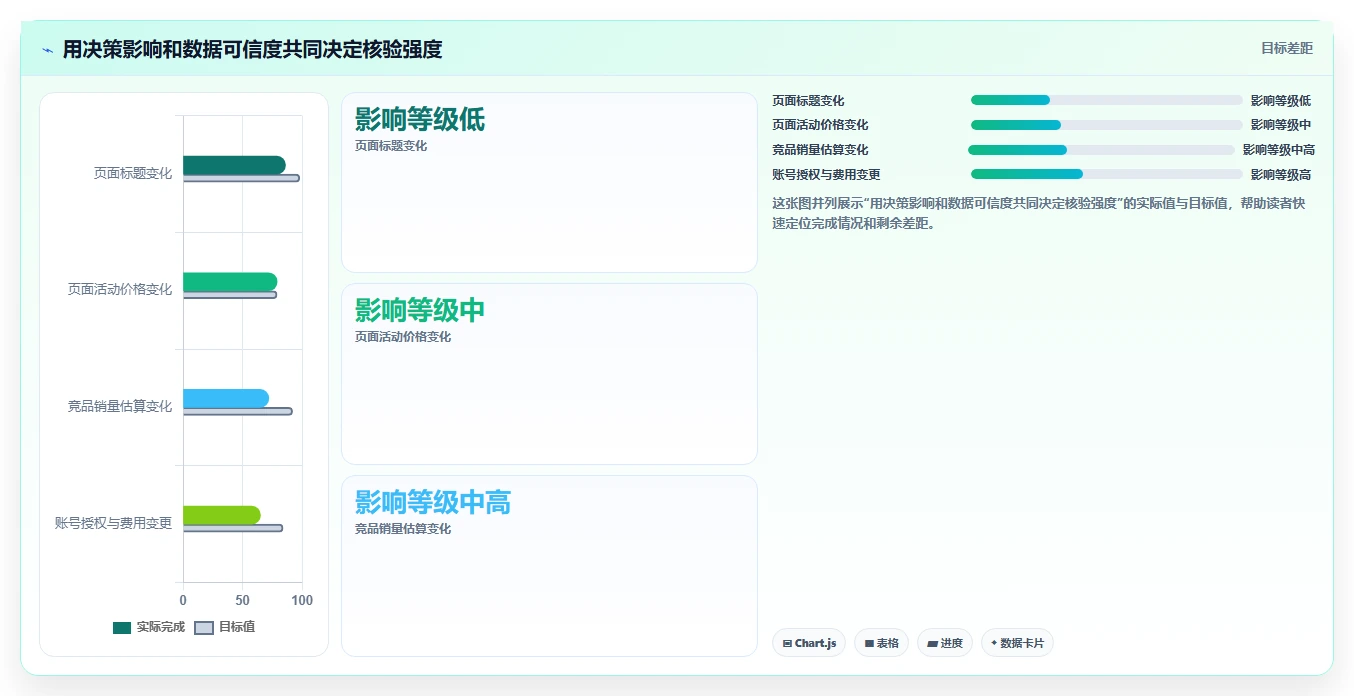Select the 数据卡片 tag chip
Image resolution: width=1354 pixels, height=696 pixels.
(x=1017, y=643)
